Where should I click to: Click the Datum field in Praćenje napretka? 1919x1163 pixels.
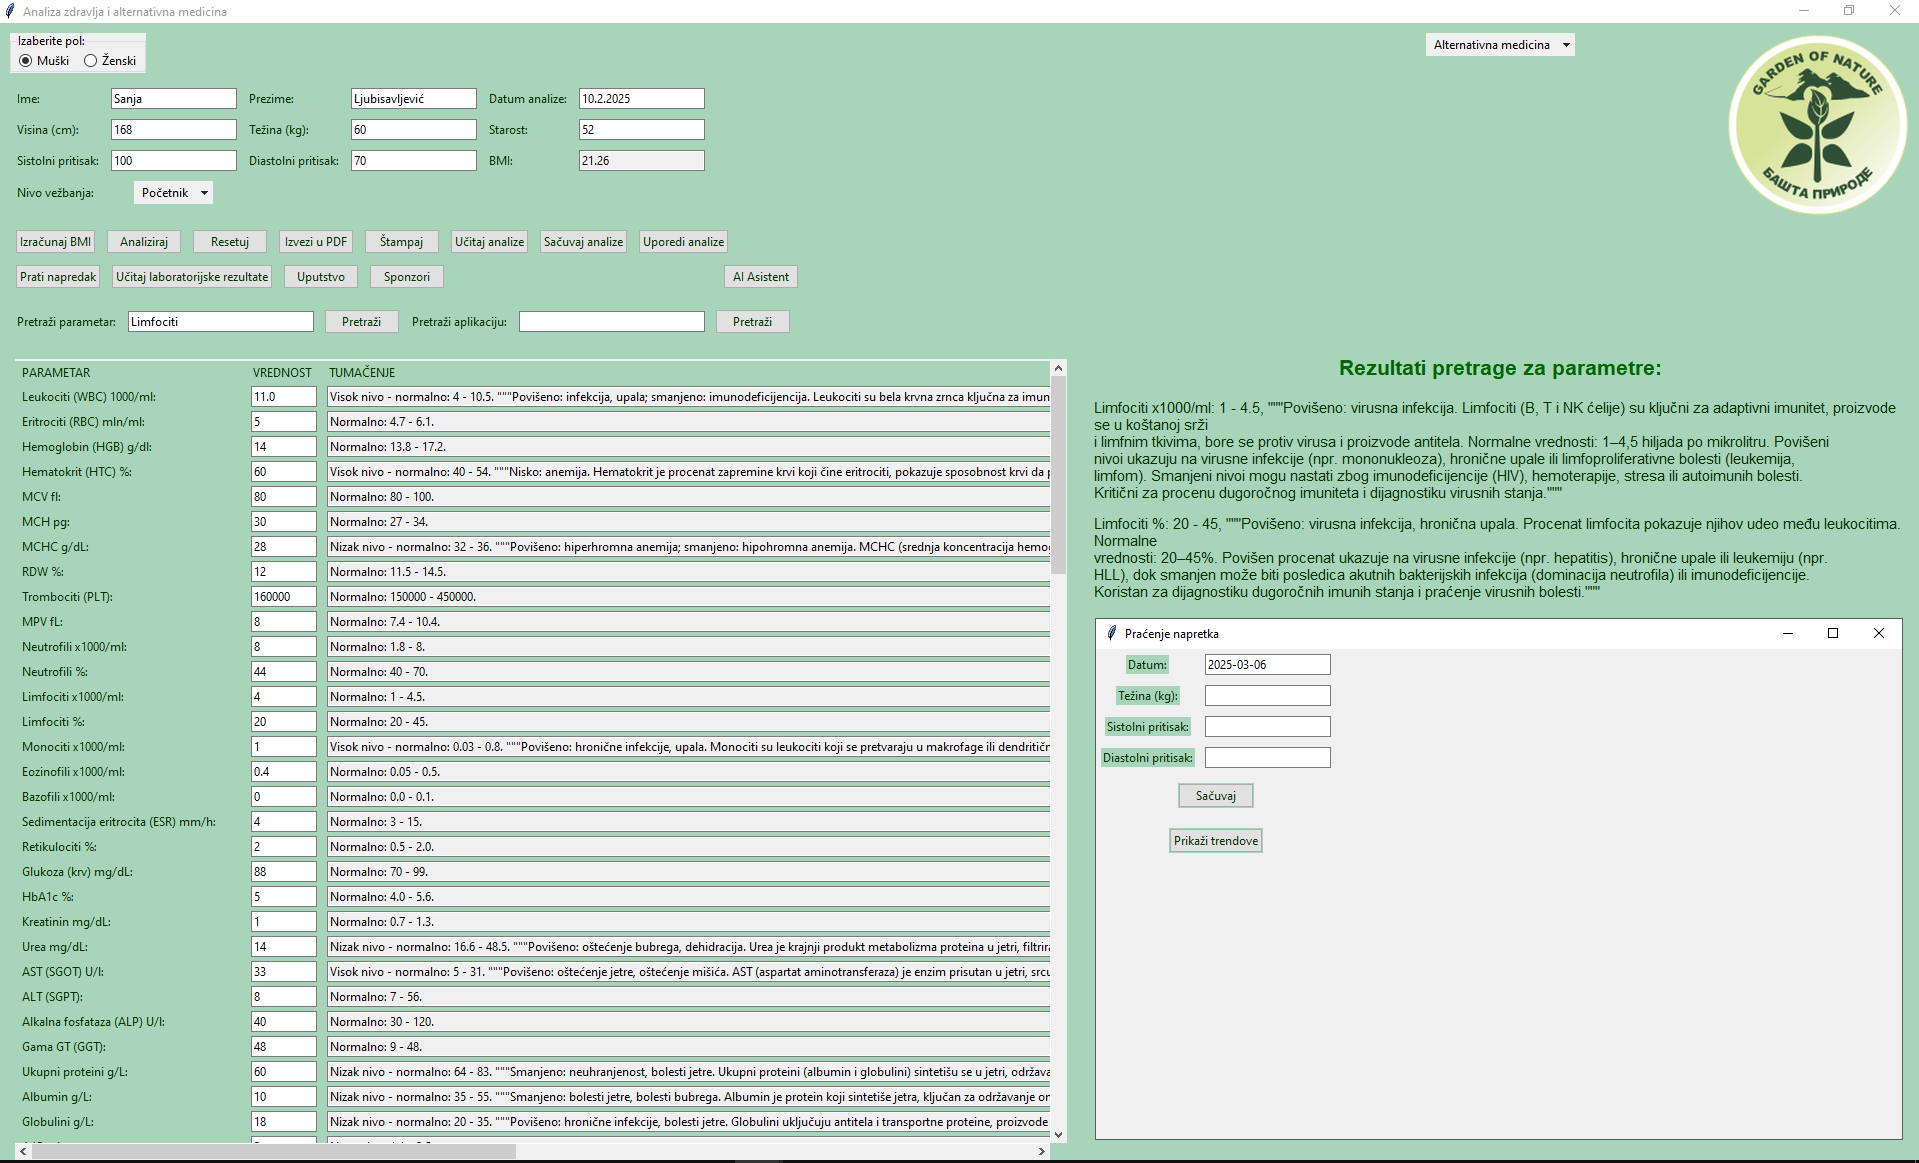click(1268, 665)
